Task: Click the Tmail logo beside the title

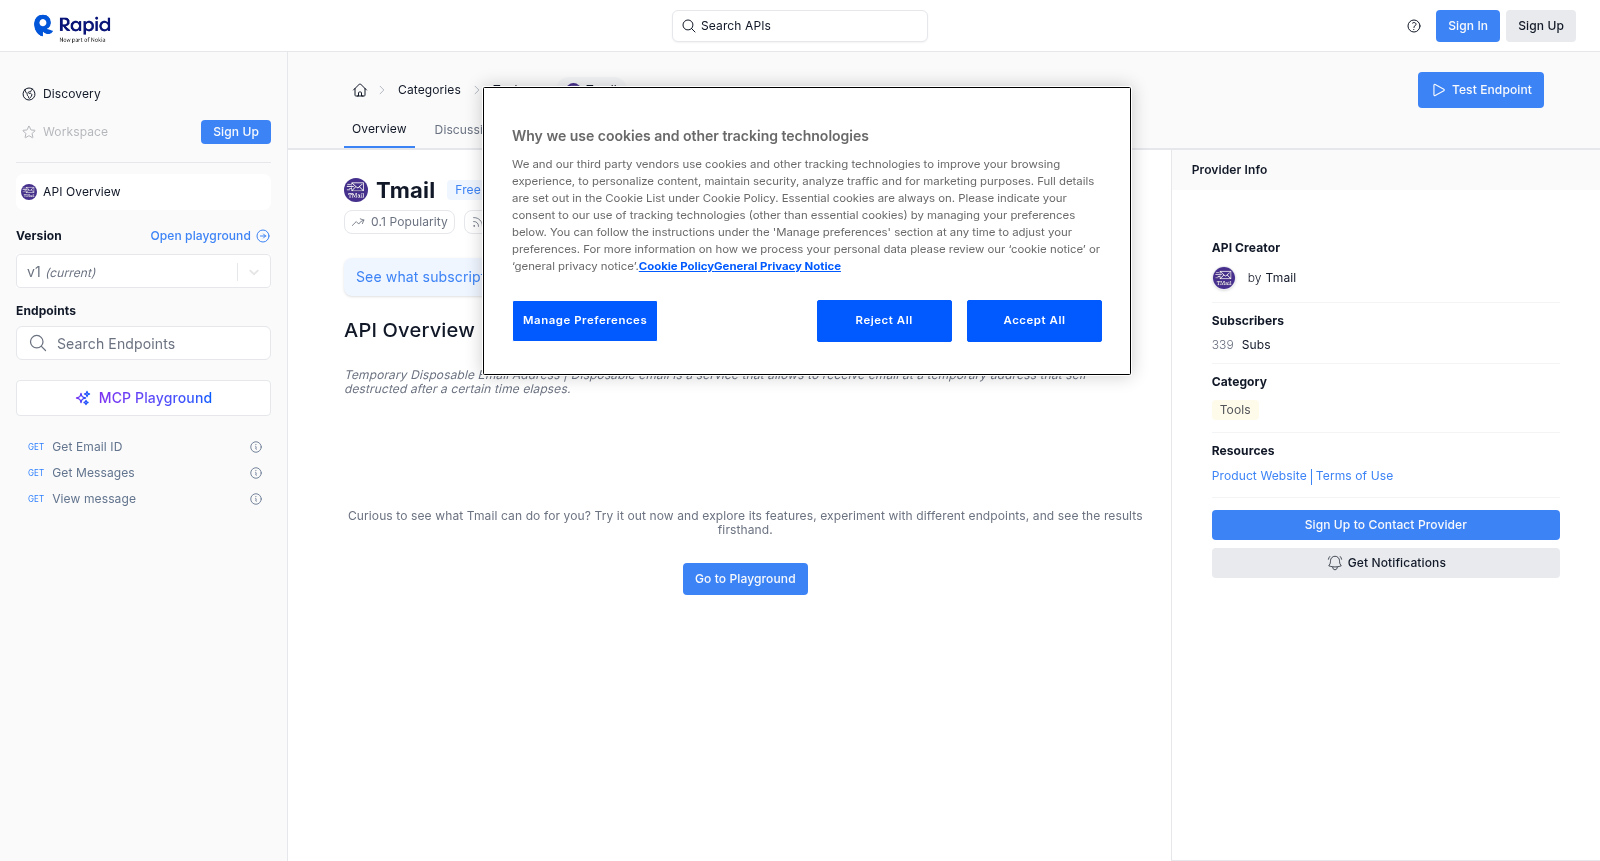Action: click(x=356, y=190)
